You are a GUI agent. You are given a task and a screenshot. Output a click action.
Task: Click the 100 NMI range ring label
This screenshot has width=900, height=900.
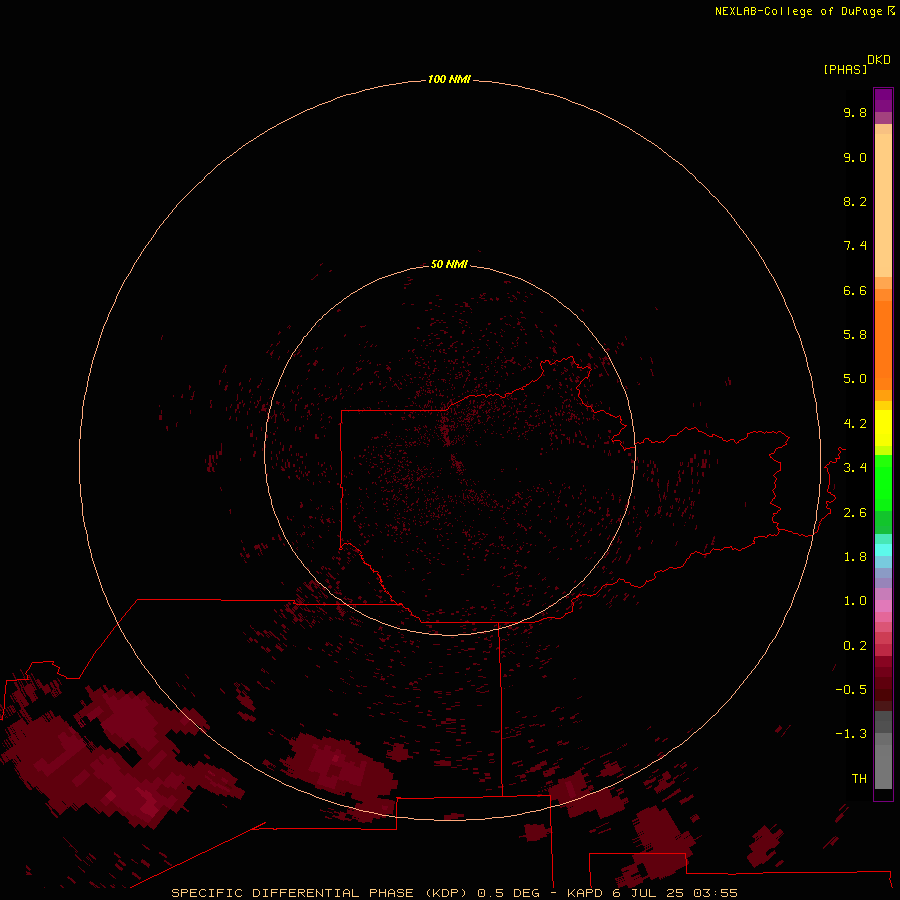click(x=449, y=79)
